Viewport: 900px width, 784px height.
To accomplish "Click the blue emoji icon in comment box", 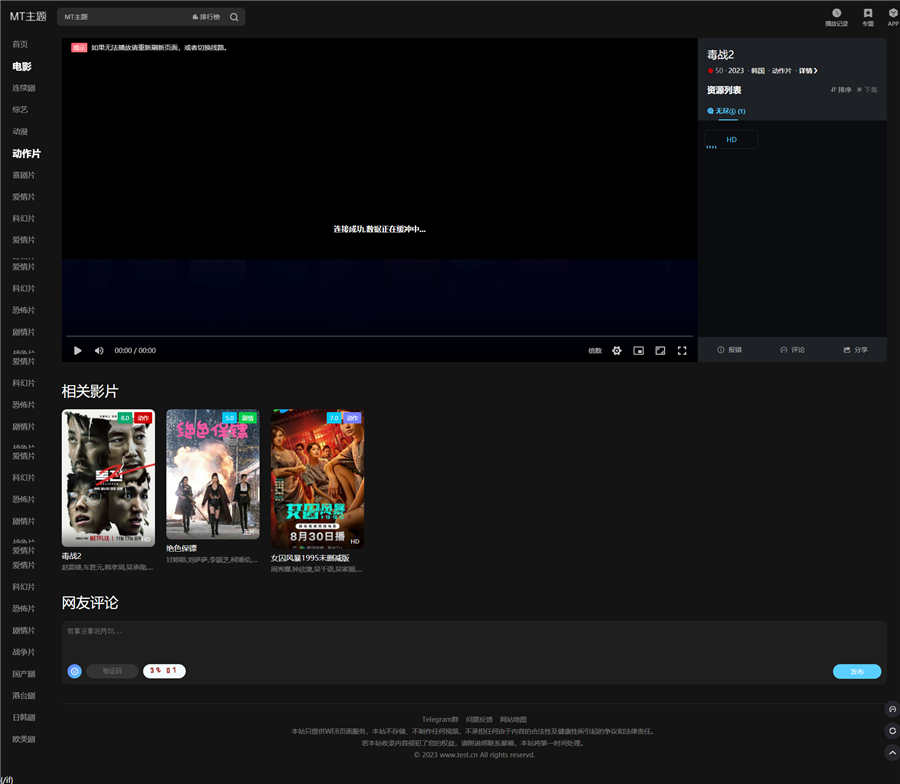I will (x=75, y=672).
